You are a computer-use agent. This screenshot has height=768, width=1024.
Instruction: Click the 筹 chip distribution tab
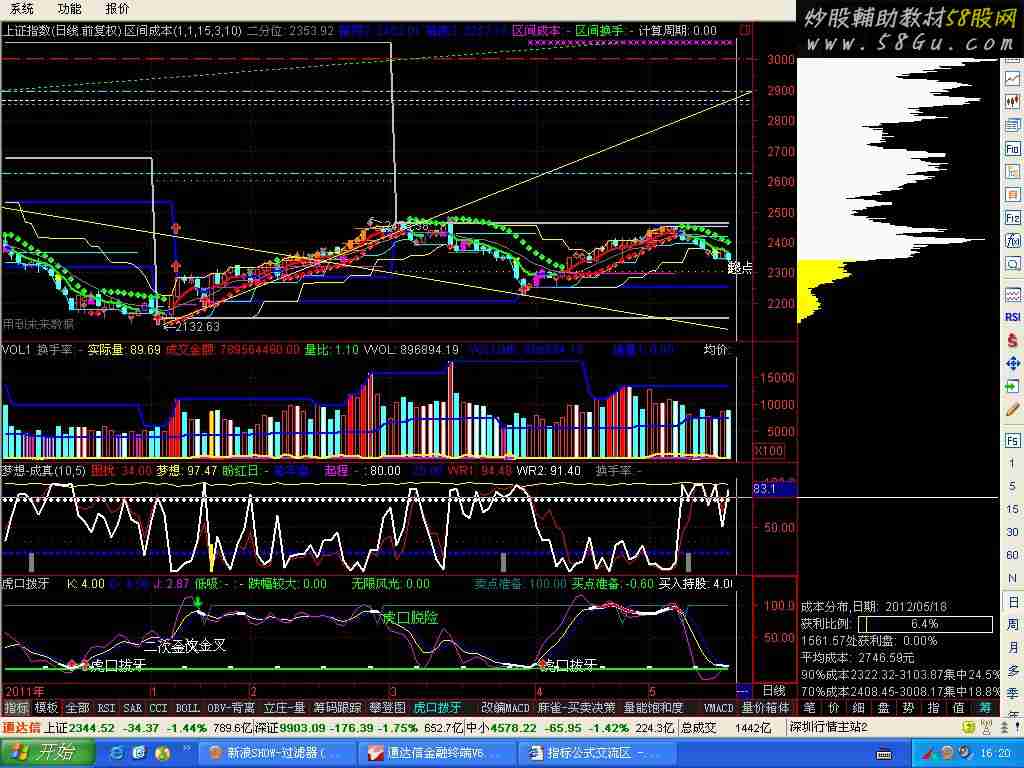[984, 708]
